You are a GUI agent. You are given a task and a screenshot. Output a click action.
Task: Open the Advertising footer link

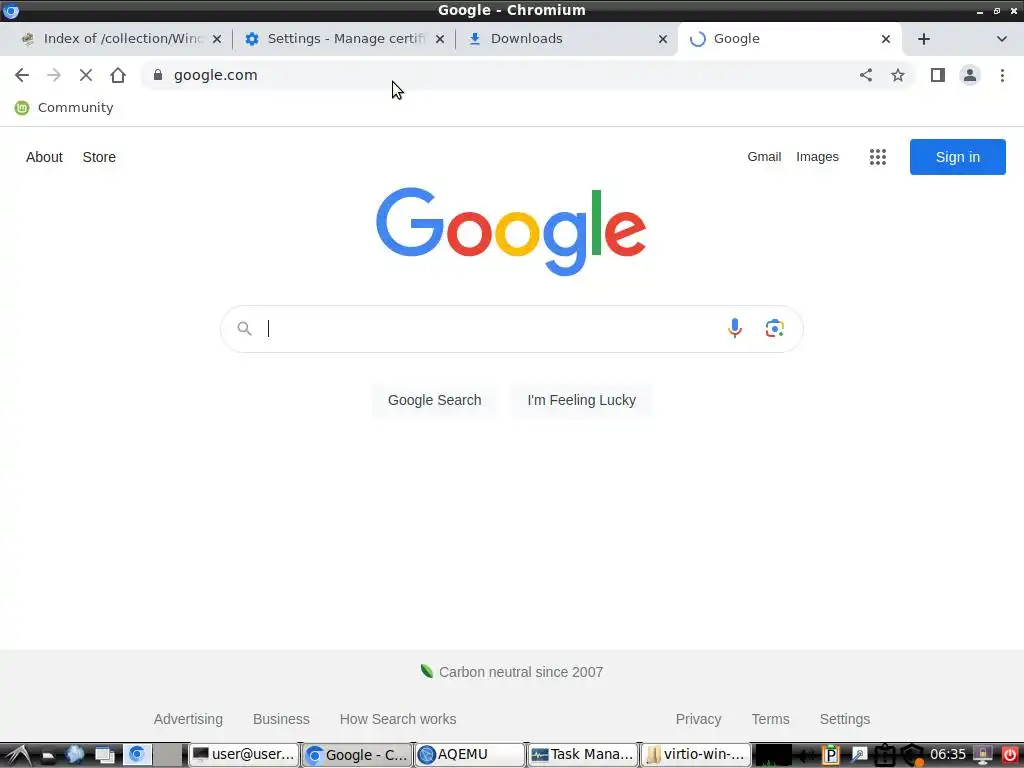click(188, 719)
